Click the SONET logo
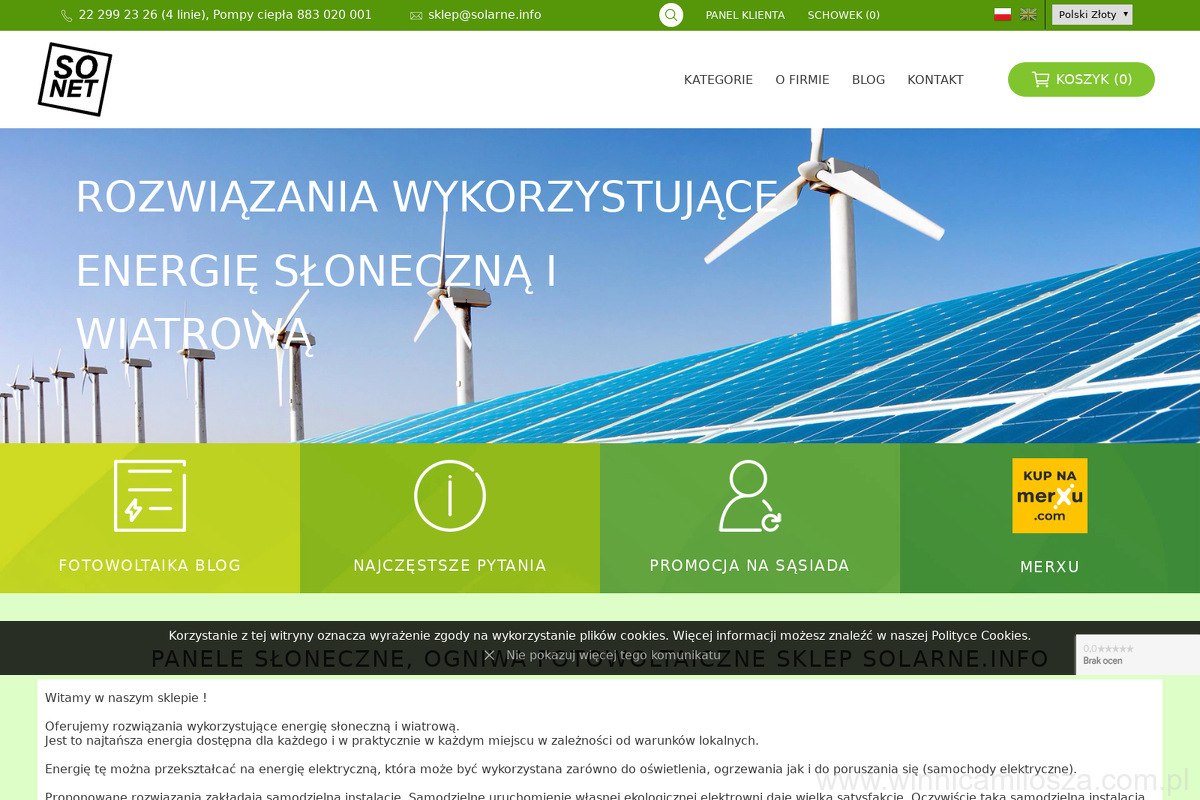Viewport: 1200px width, 800px height. [x=75, y=79]
